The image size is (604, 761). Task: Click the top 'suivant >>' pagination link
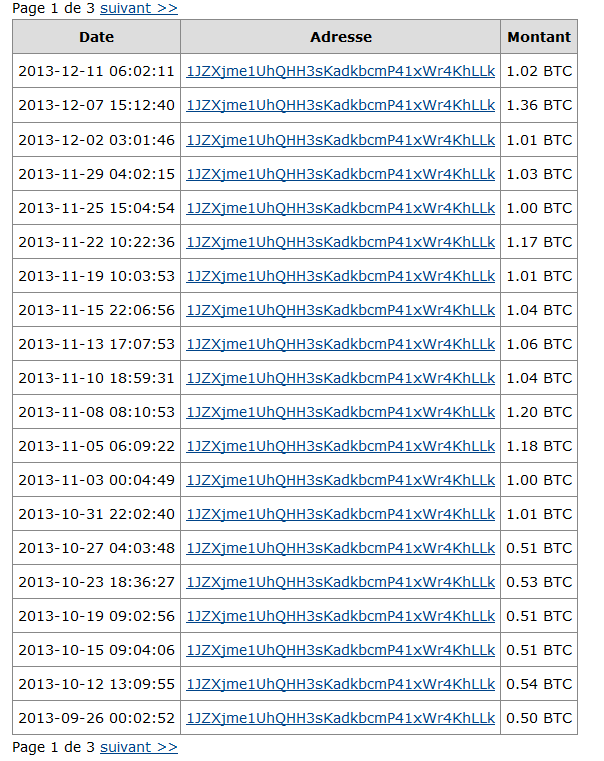[x=139, y=8]
